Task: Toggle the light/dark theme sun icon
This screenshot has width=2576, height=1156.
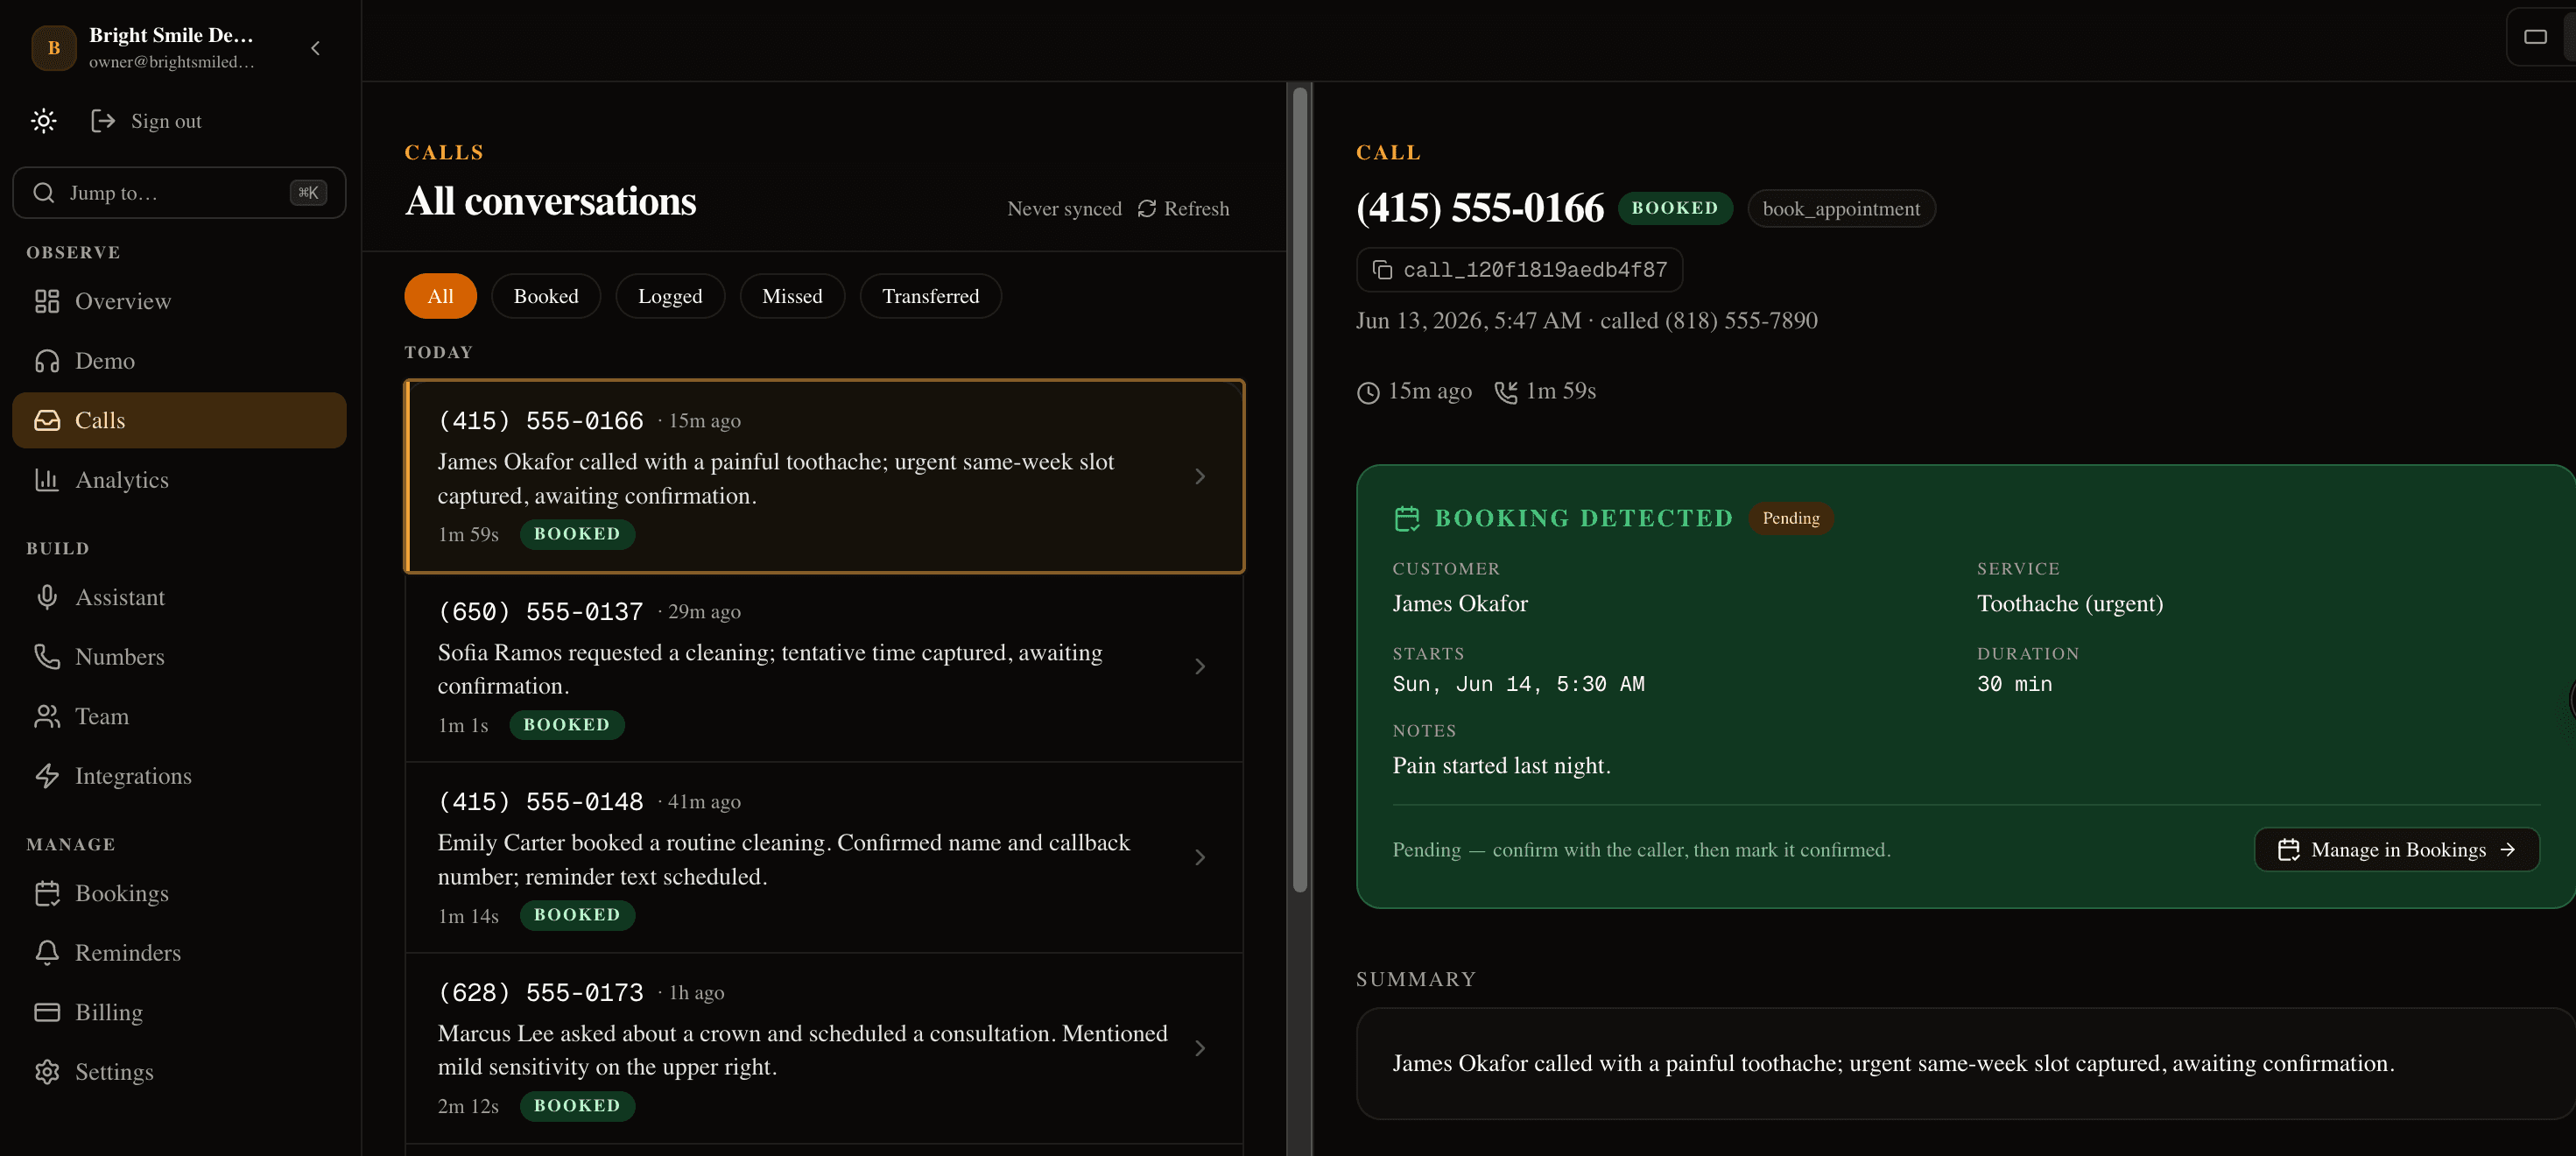Action: tap(43, 121)
